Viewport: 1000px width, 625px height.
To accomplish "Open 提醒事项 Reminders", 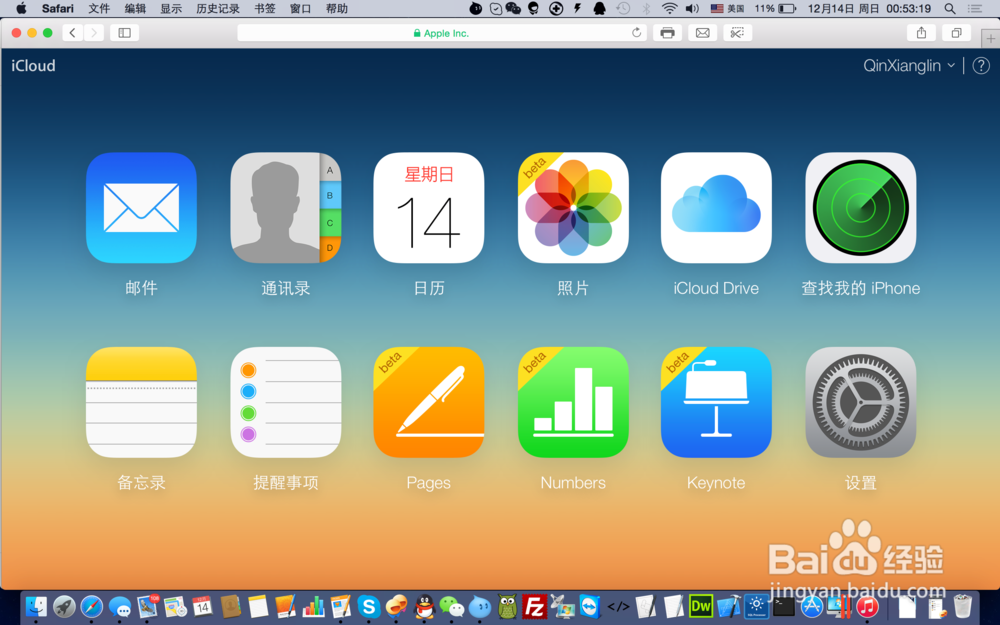I will pos(285,402).
